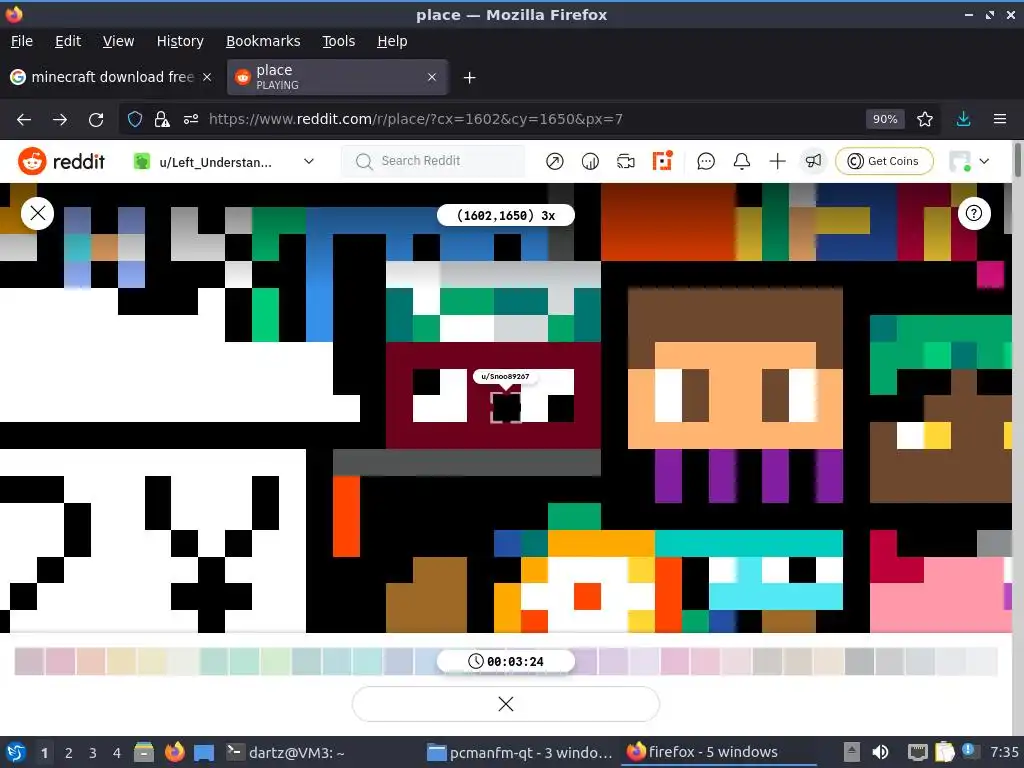Click the Reddit logo home link
The image size is (1024, 768).
point(61,161)
